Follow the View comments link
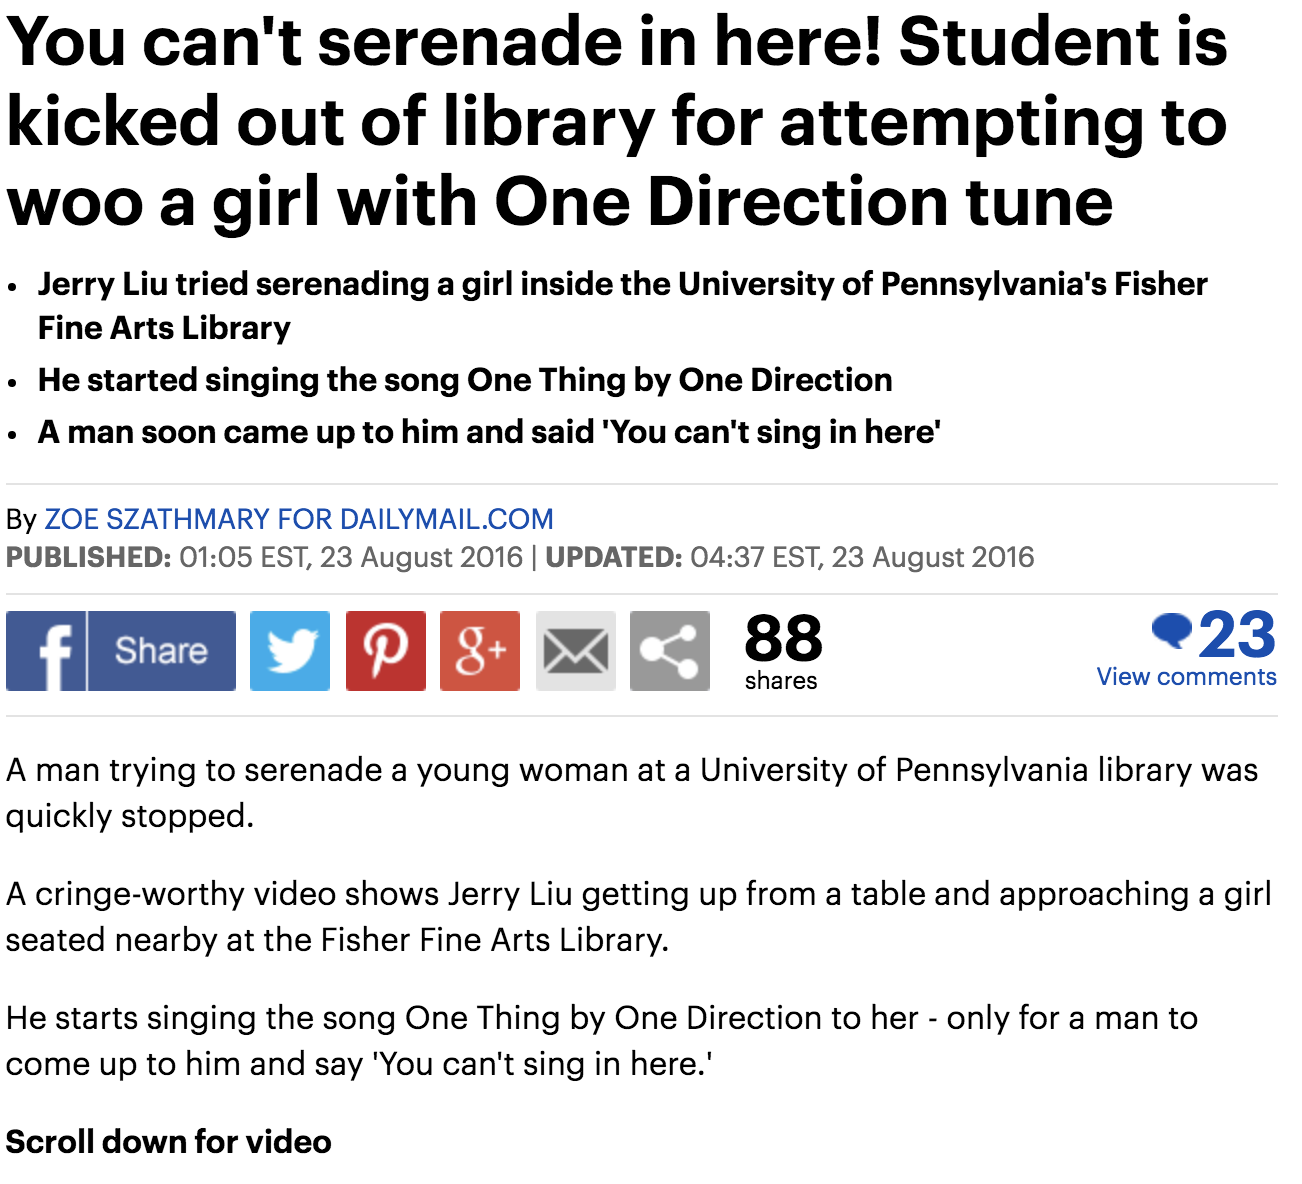1302x1184 pixels. coord(1186,677)
